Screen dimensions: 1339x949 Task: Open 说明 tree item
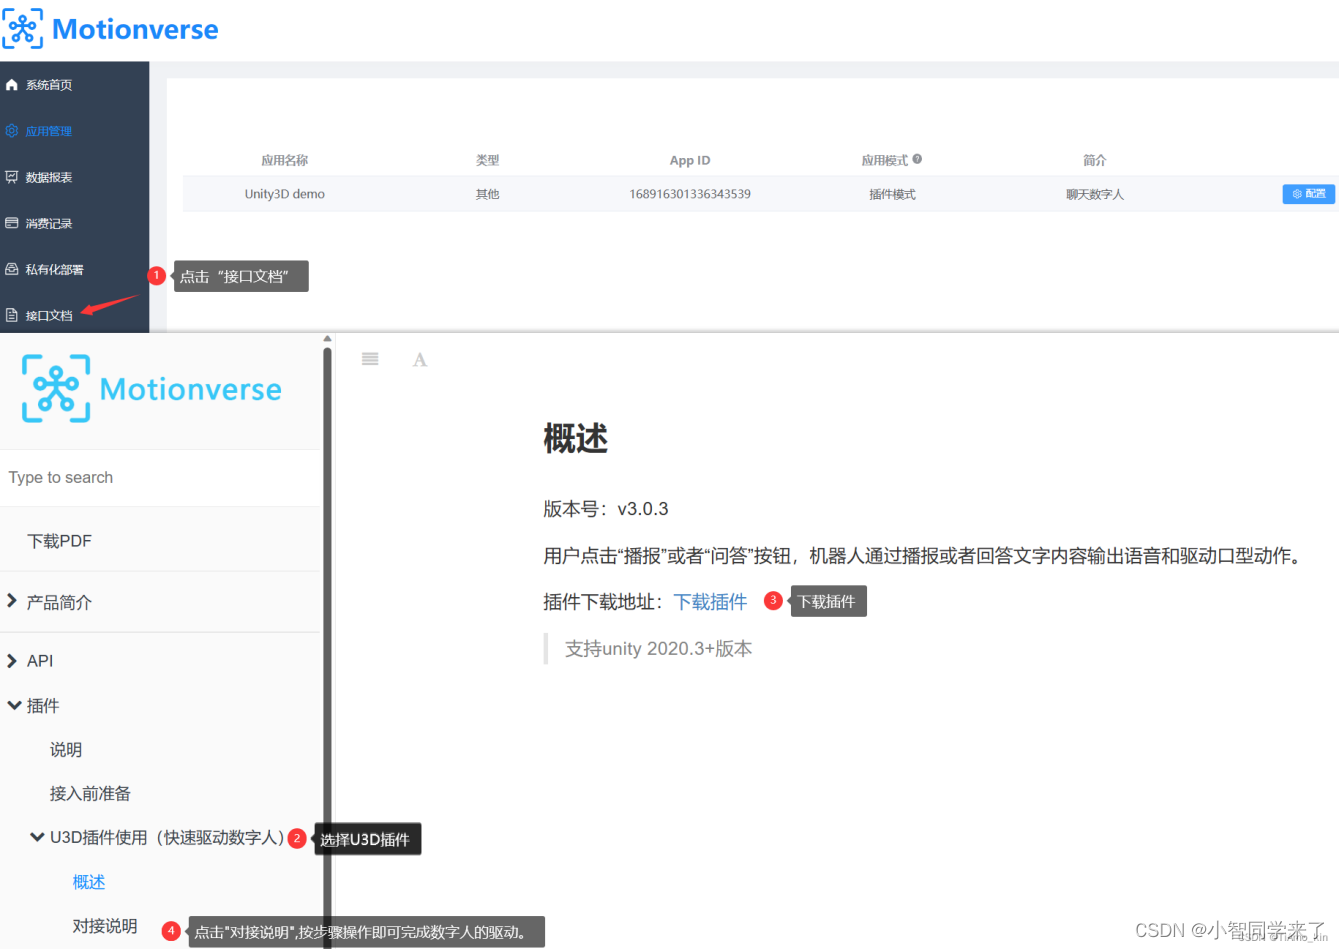(66, 750)
